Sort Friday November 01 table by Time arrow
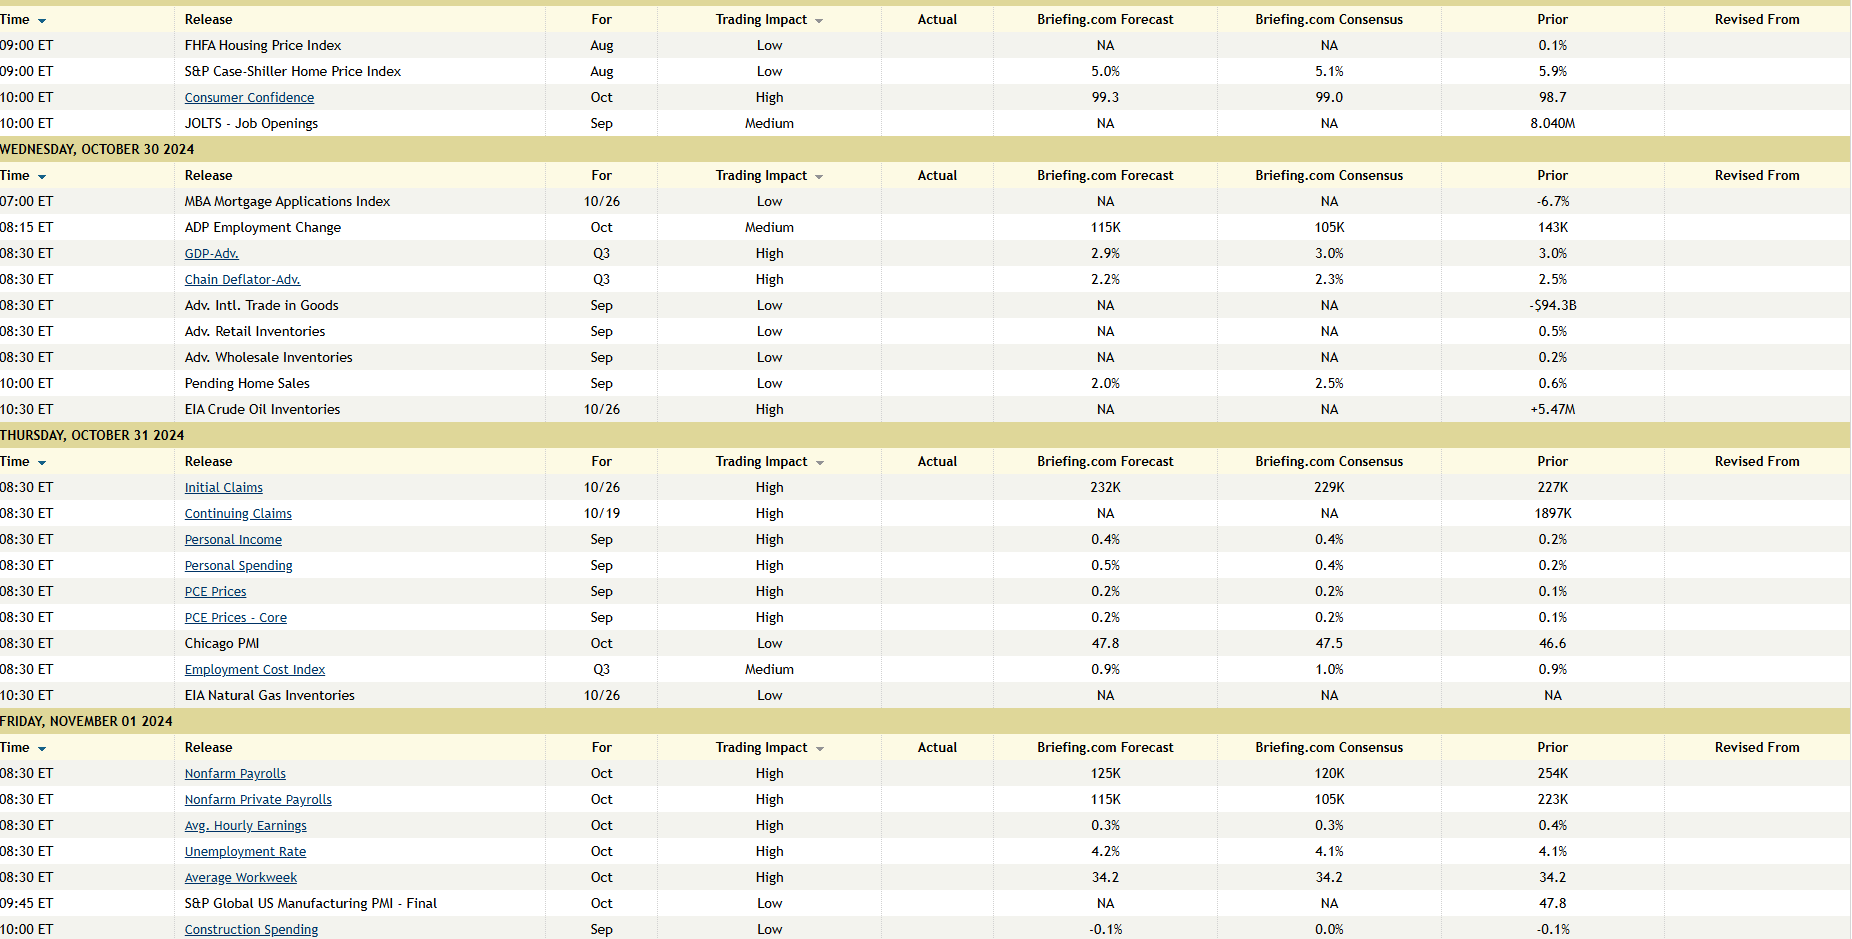This screenshot has height=939, width=1852. 42,749
